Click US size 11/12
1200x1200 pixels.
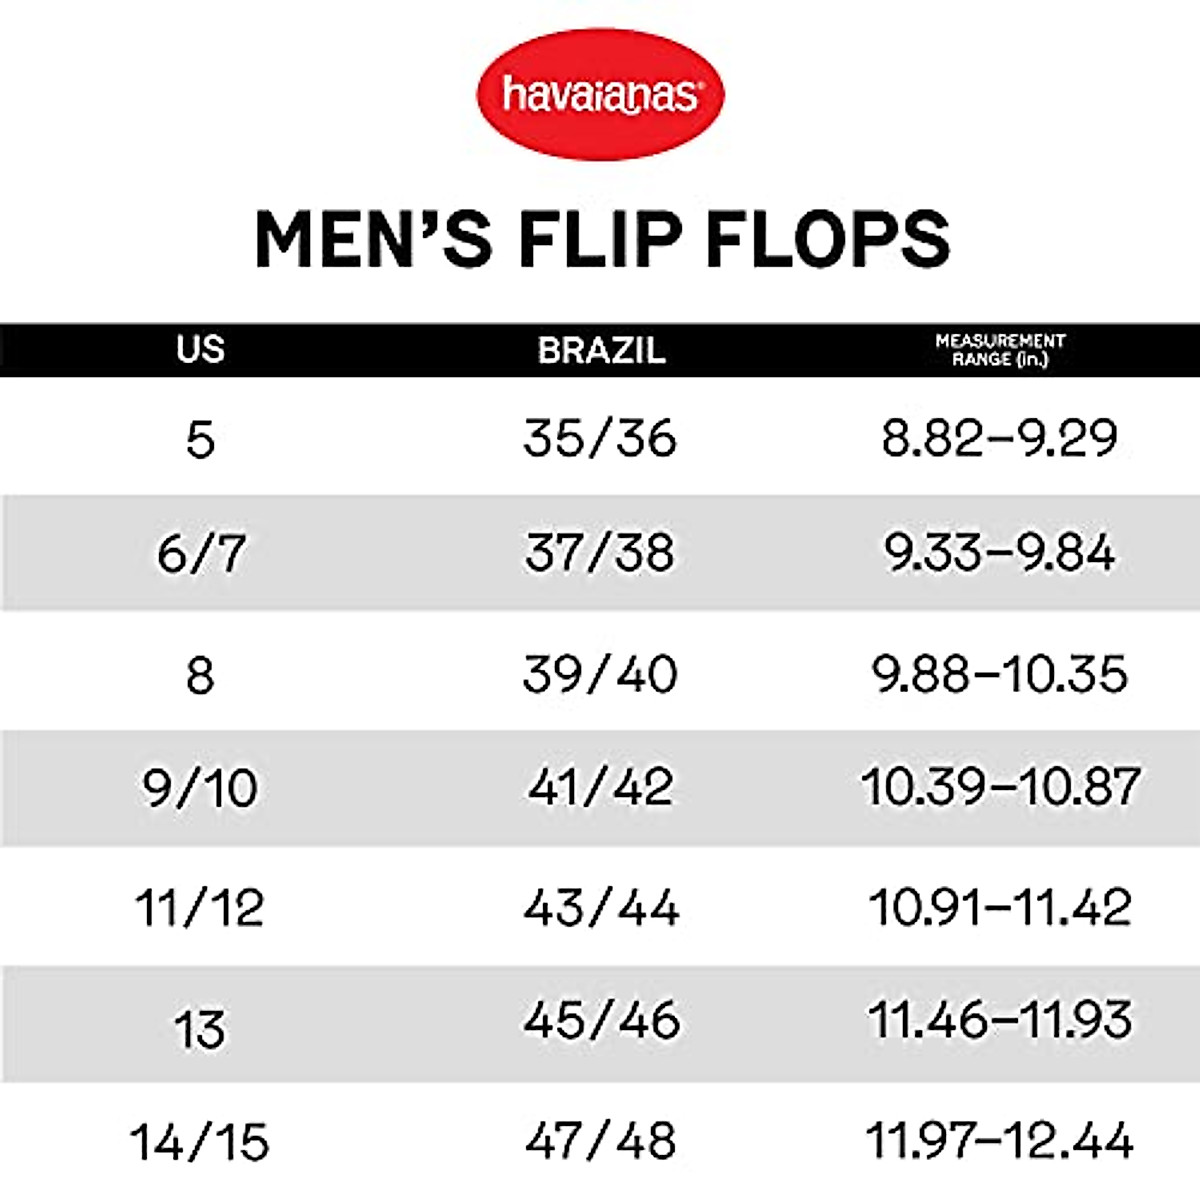[x=200, y=908]
